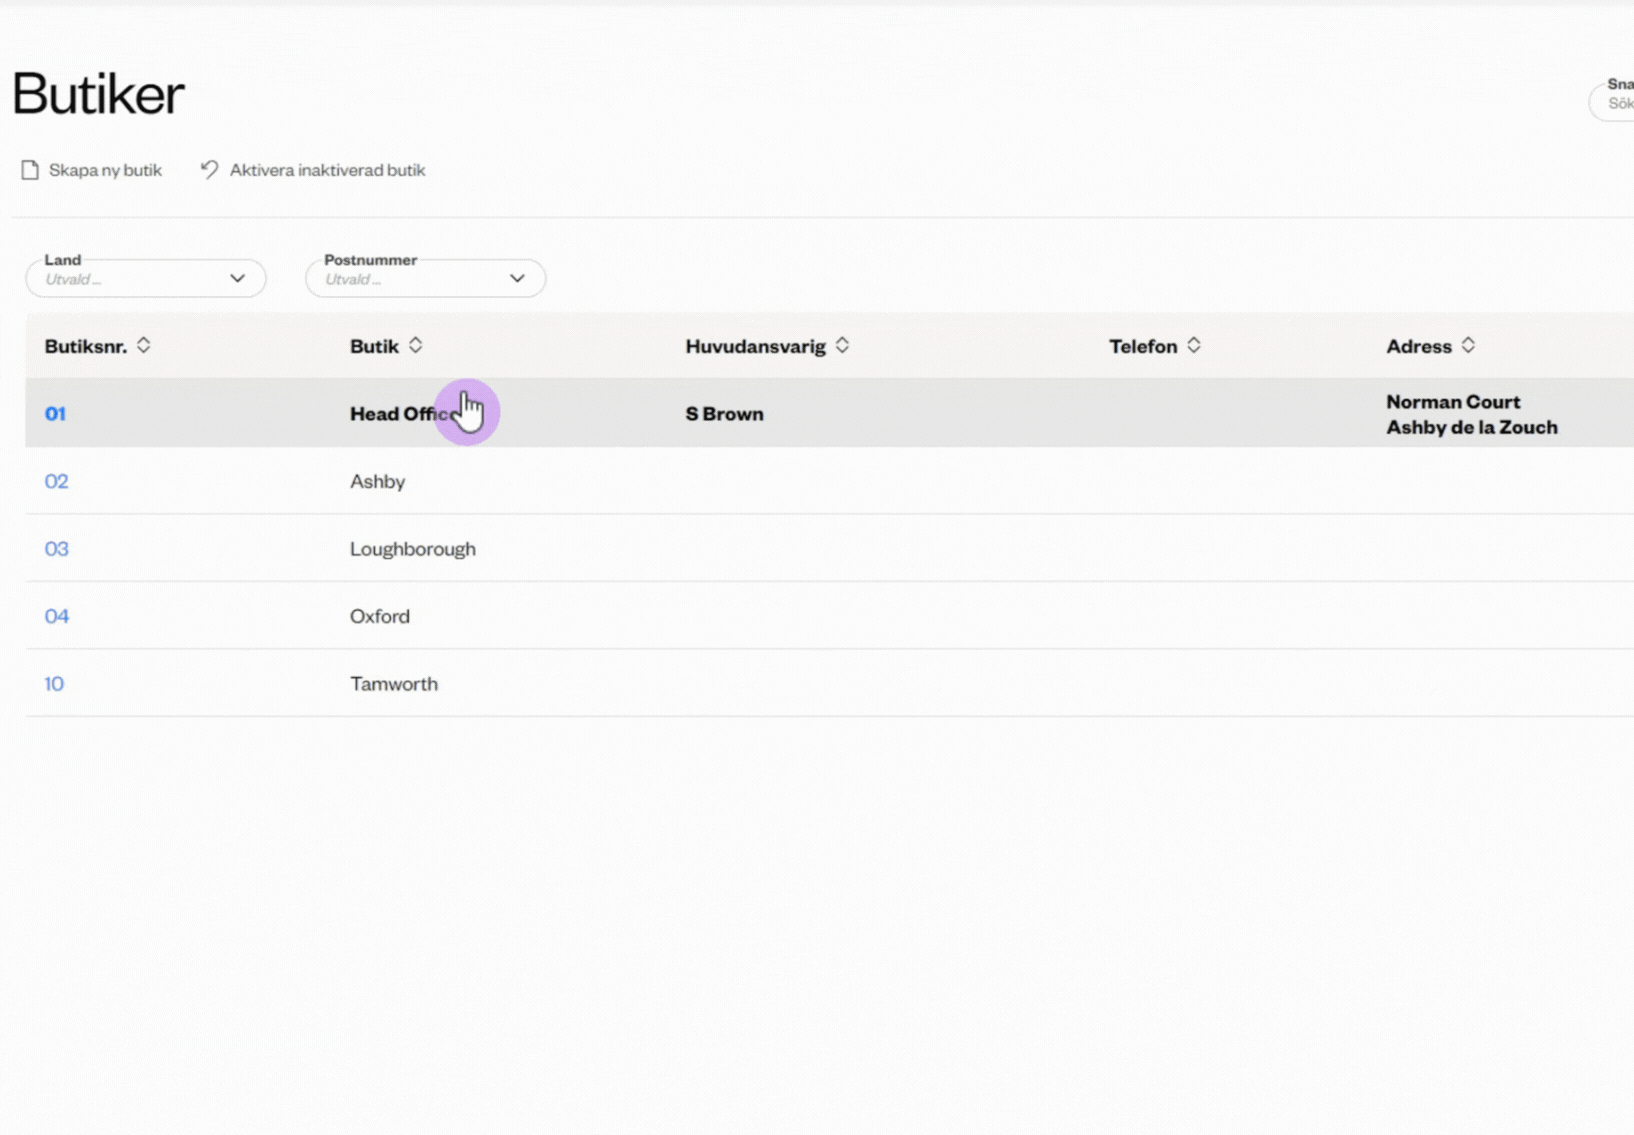1634x1135 pixels.
Task: Open store 01 Head Office link
Action: click(x=55, y=413)
